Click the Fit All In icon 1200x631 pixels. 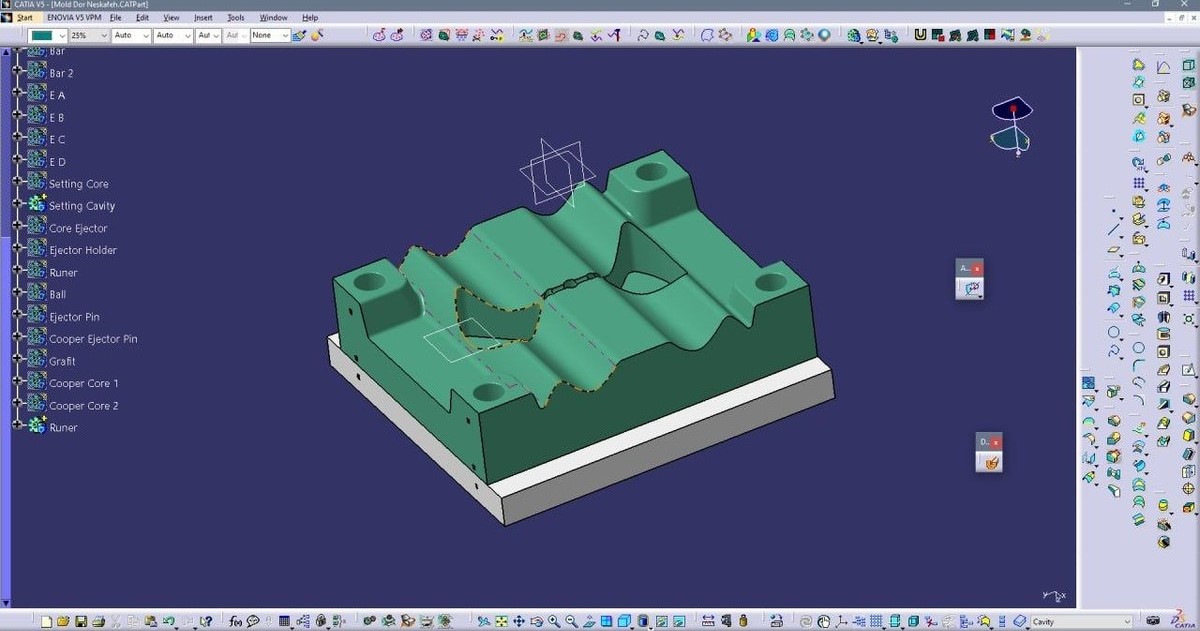502,621
